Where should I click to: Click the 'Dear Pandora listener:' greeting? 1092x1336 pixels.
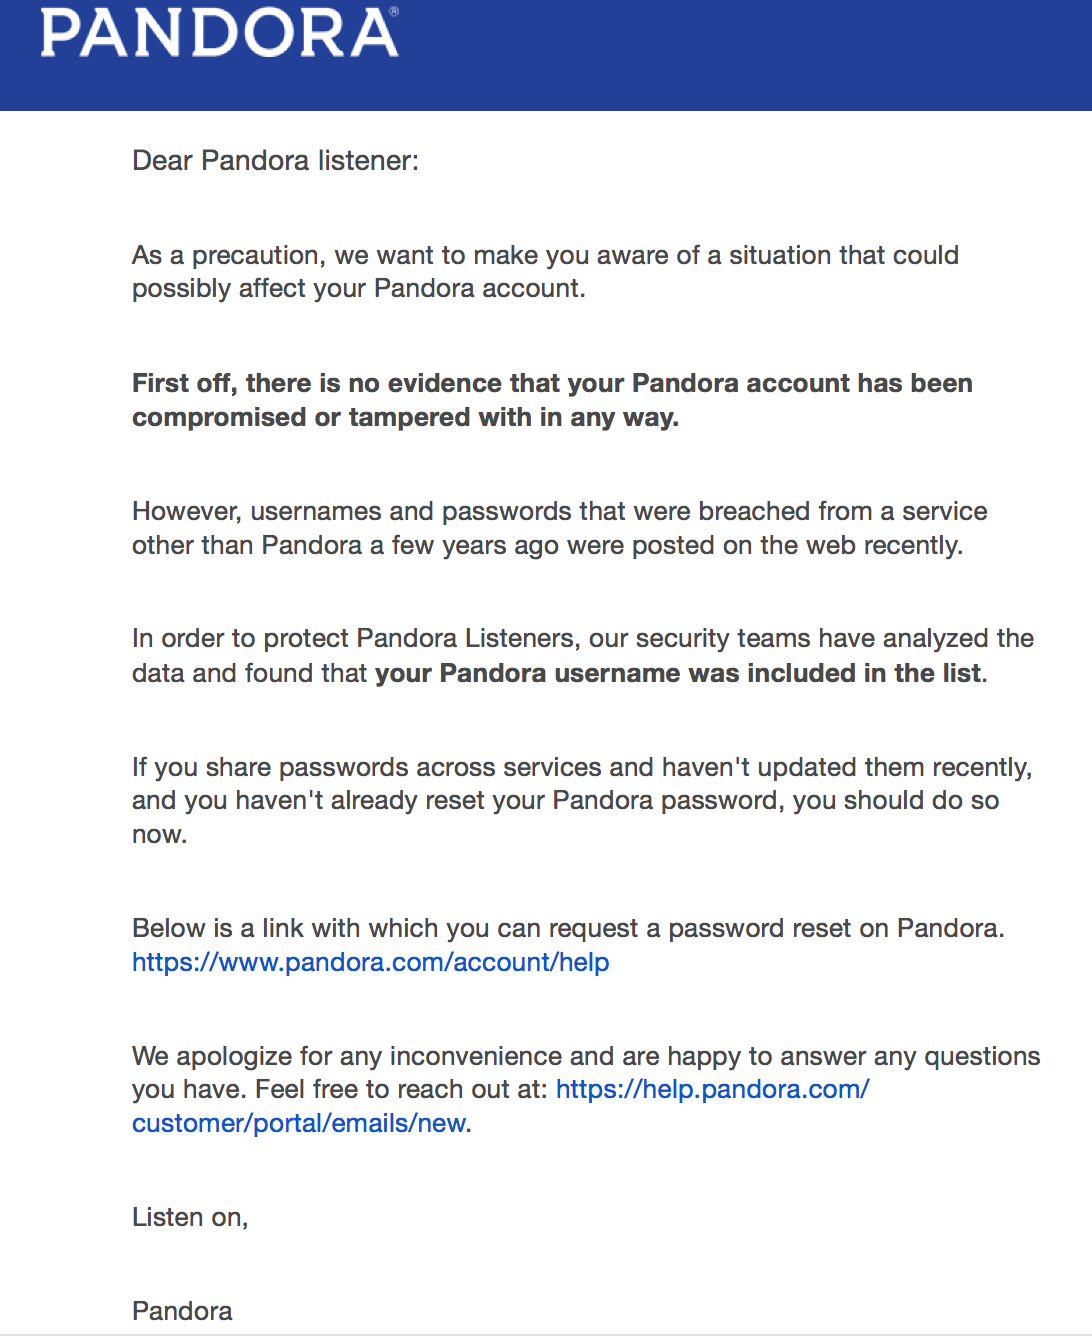(275, 161)
